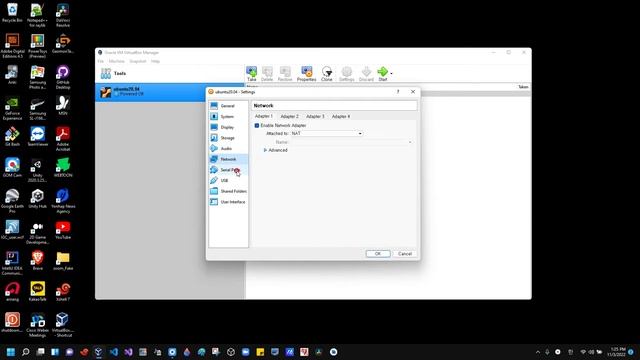The width and height of the screenshot is (640, 360).
Task: Click the Take snapshot toolbar icon
Action: pyautogui.click(x=251, y=74)
